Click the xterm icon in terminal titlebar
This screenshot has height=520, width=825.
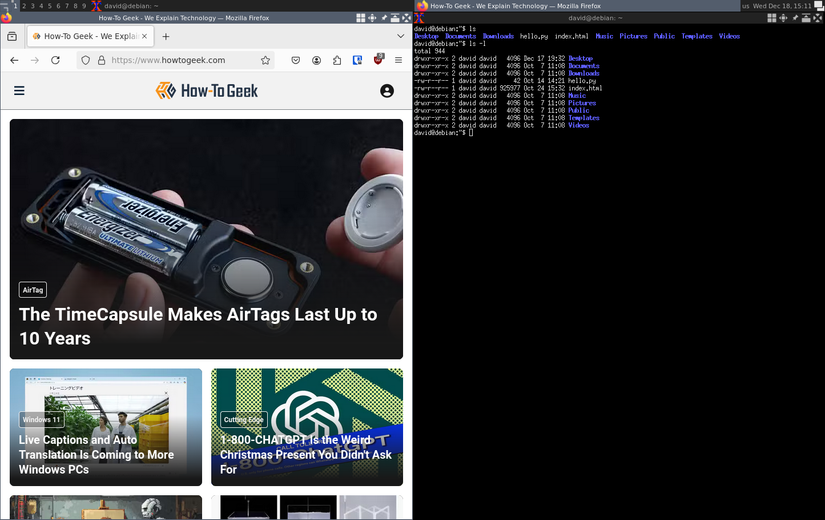(419, 18)
